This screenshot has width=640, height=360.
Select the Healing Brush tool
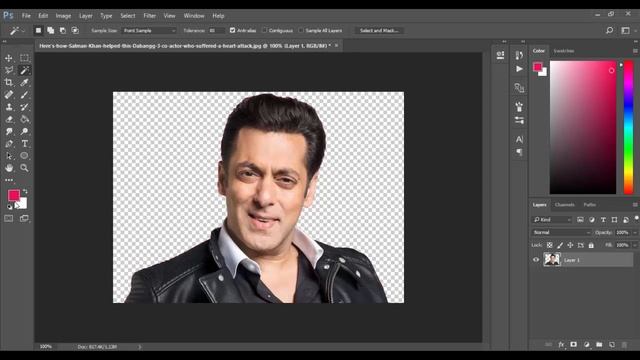point(9,95)
